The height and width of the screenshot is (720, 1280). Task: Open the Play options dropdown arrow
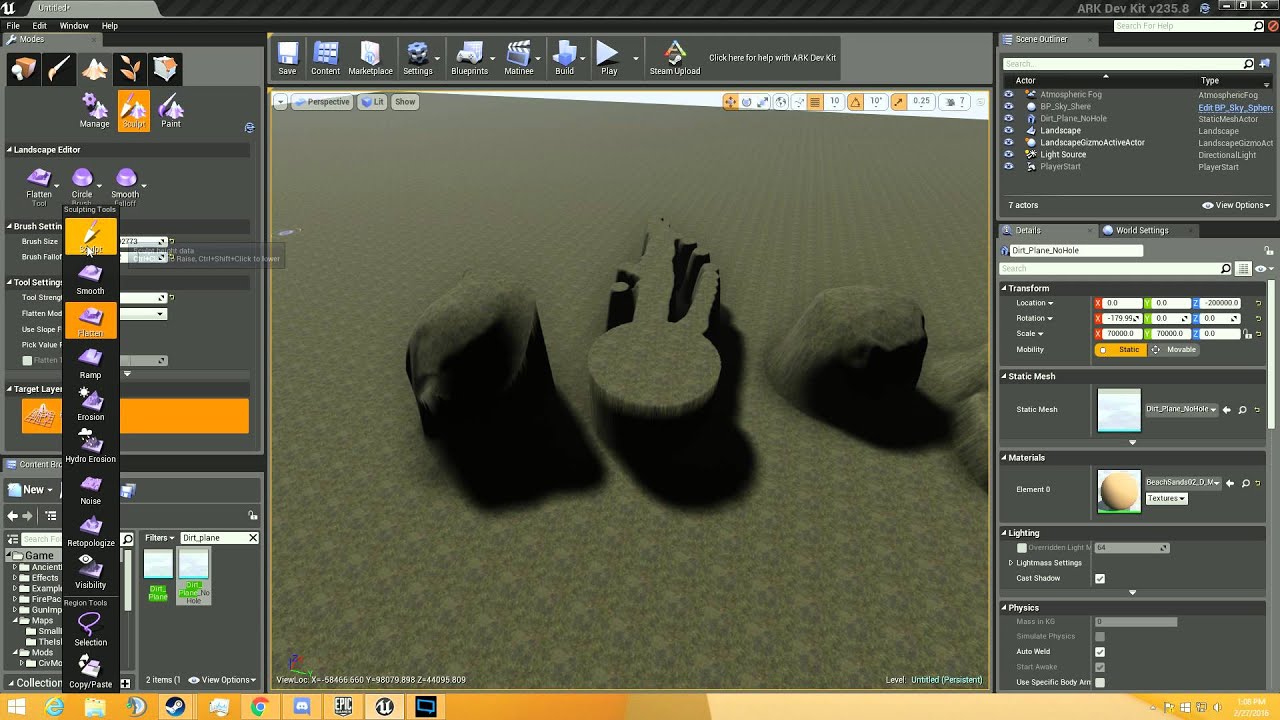[x=635, y=59]
